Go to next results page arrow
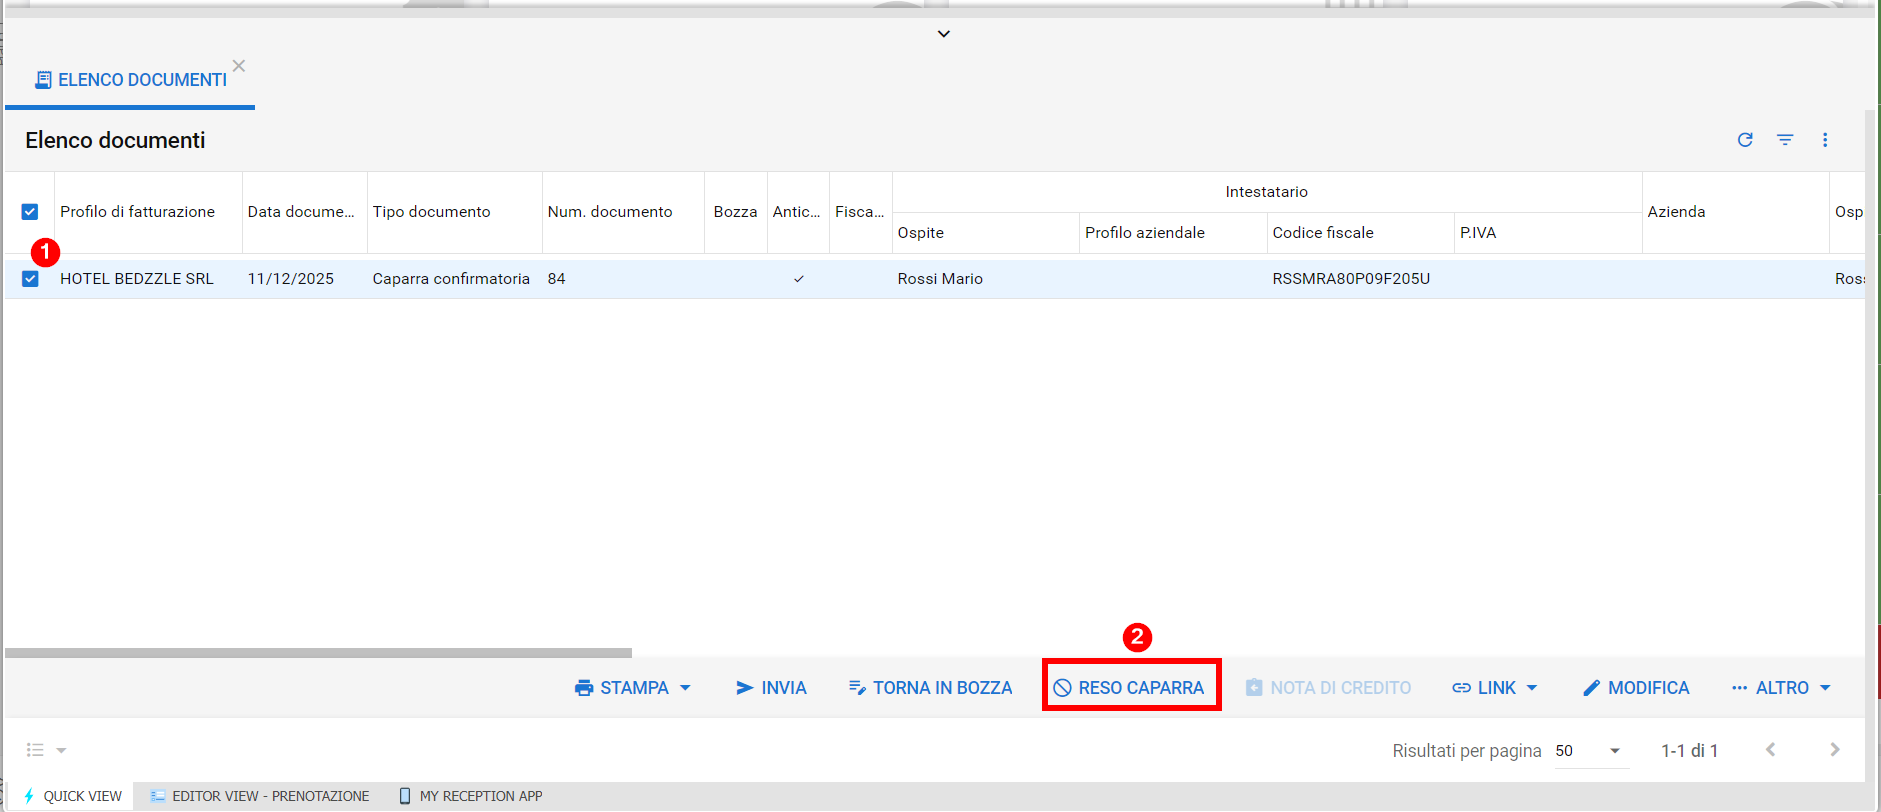This screenshot has width=1881, height=812. [x=1834, y=750]
